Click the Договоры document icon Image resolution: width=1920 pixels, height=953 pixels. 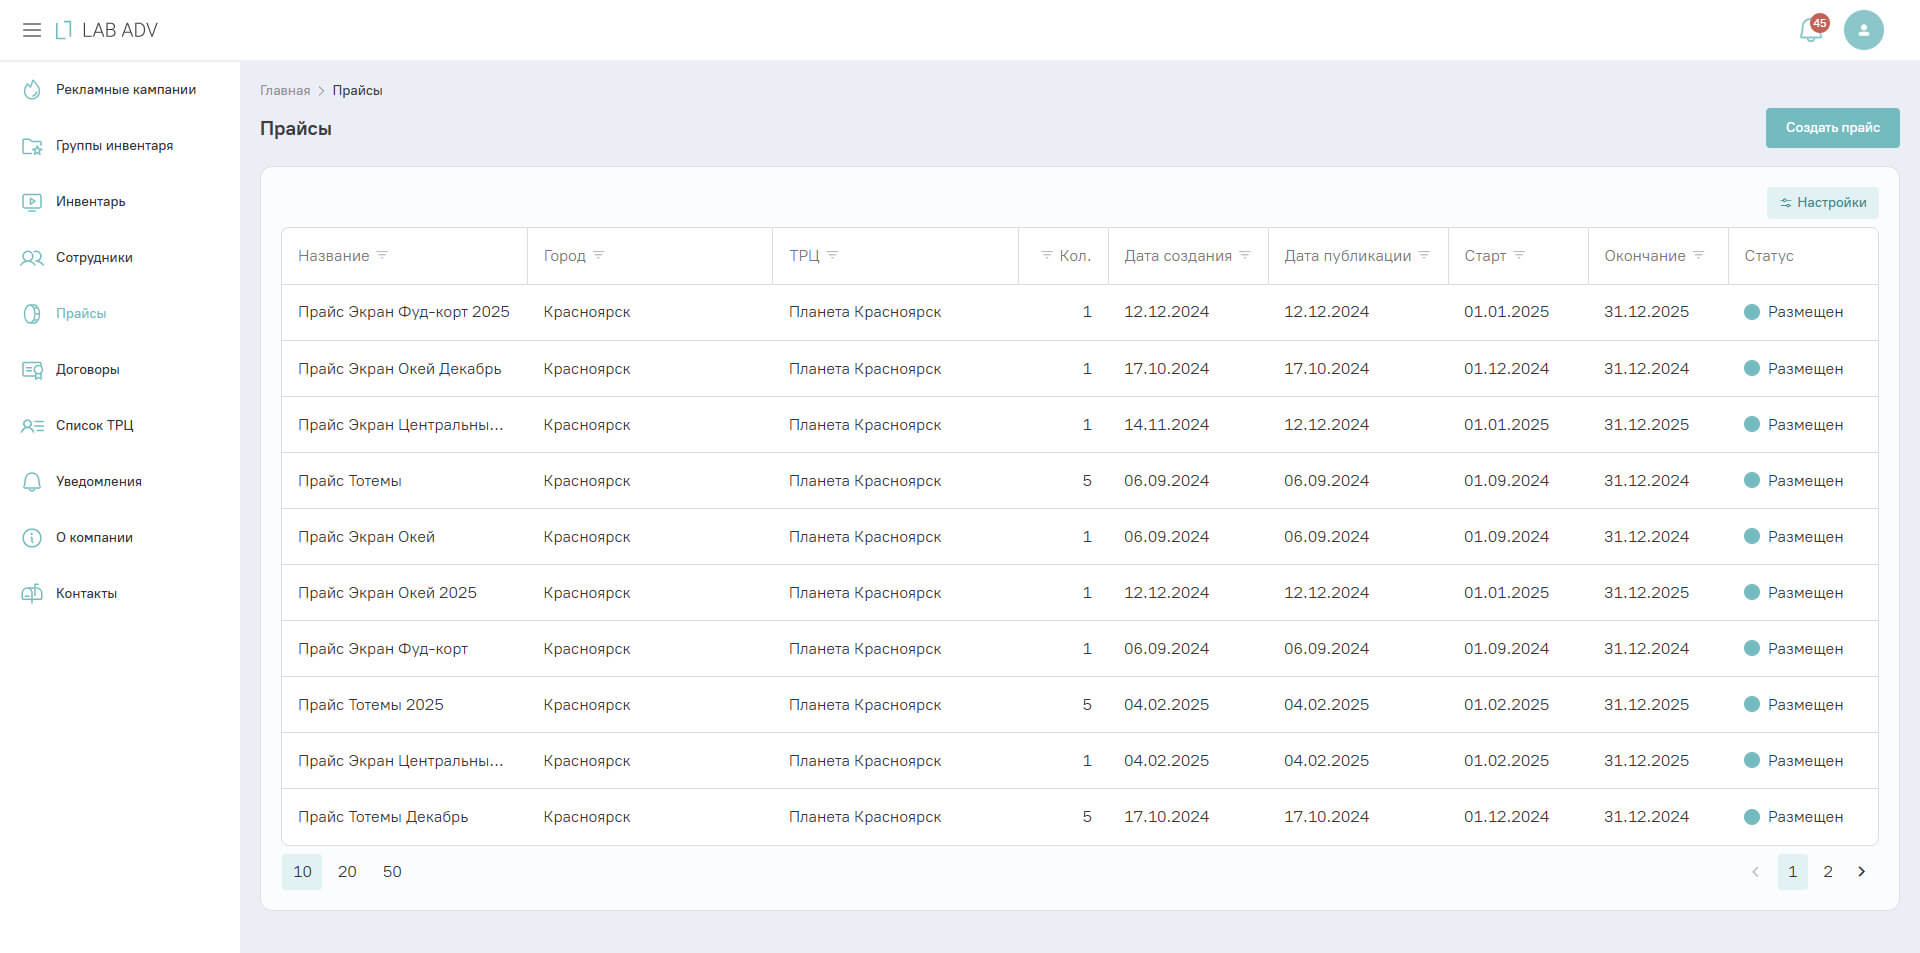pos(32,370)
